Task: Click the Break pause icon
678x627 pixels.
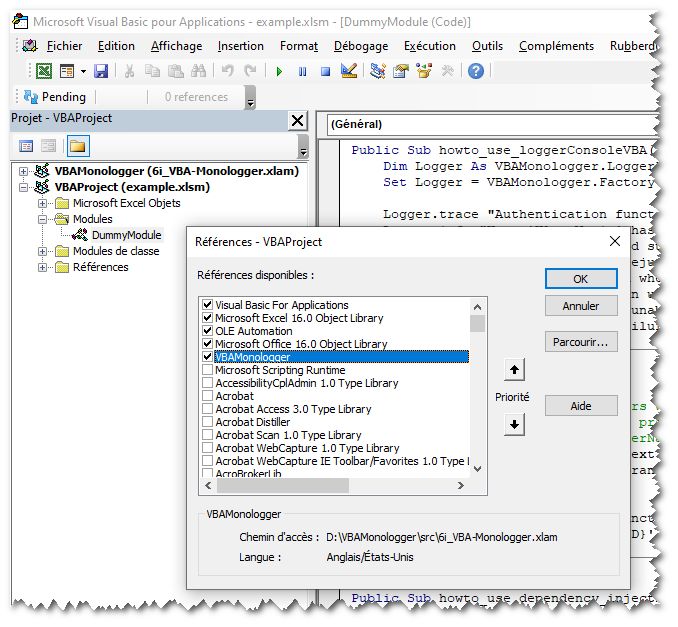Action: click(x=302, y=71)
